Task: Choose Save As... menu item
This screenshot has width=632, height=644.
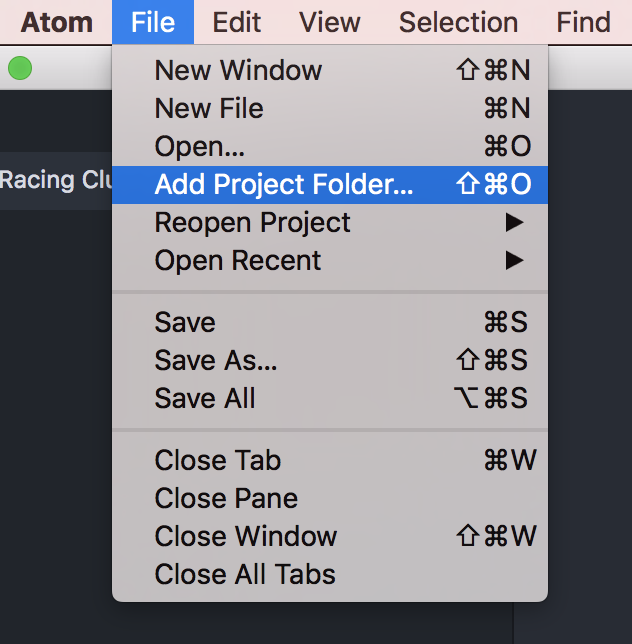Action: pos(216,360)
